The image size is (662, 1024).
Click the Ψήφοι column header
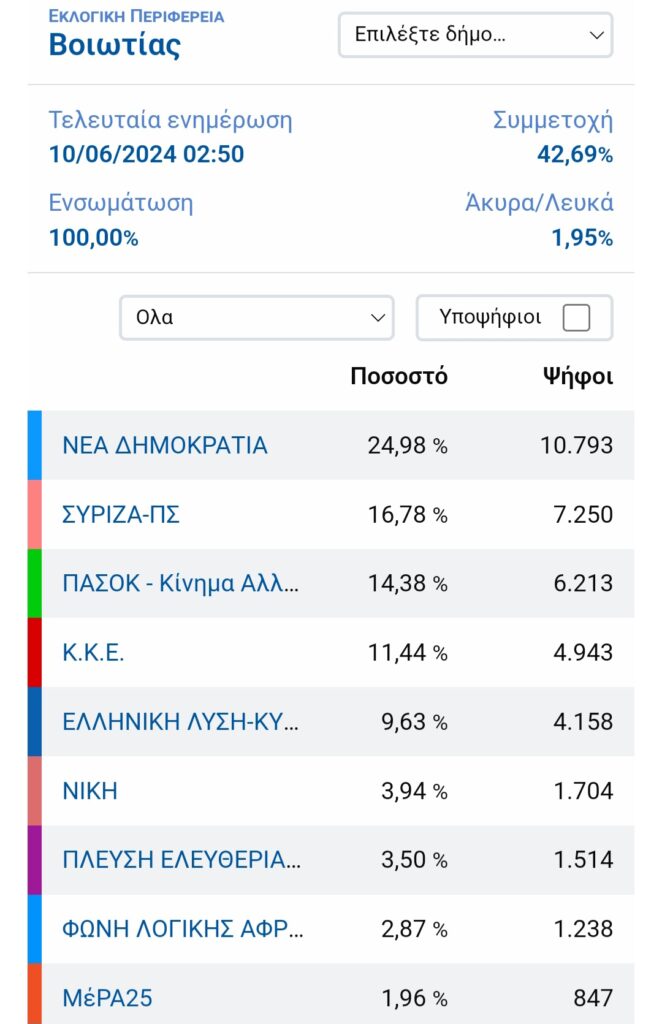pos(578,377)
